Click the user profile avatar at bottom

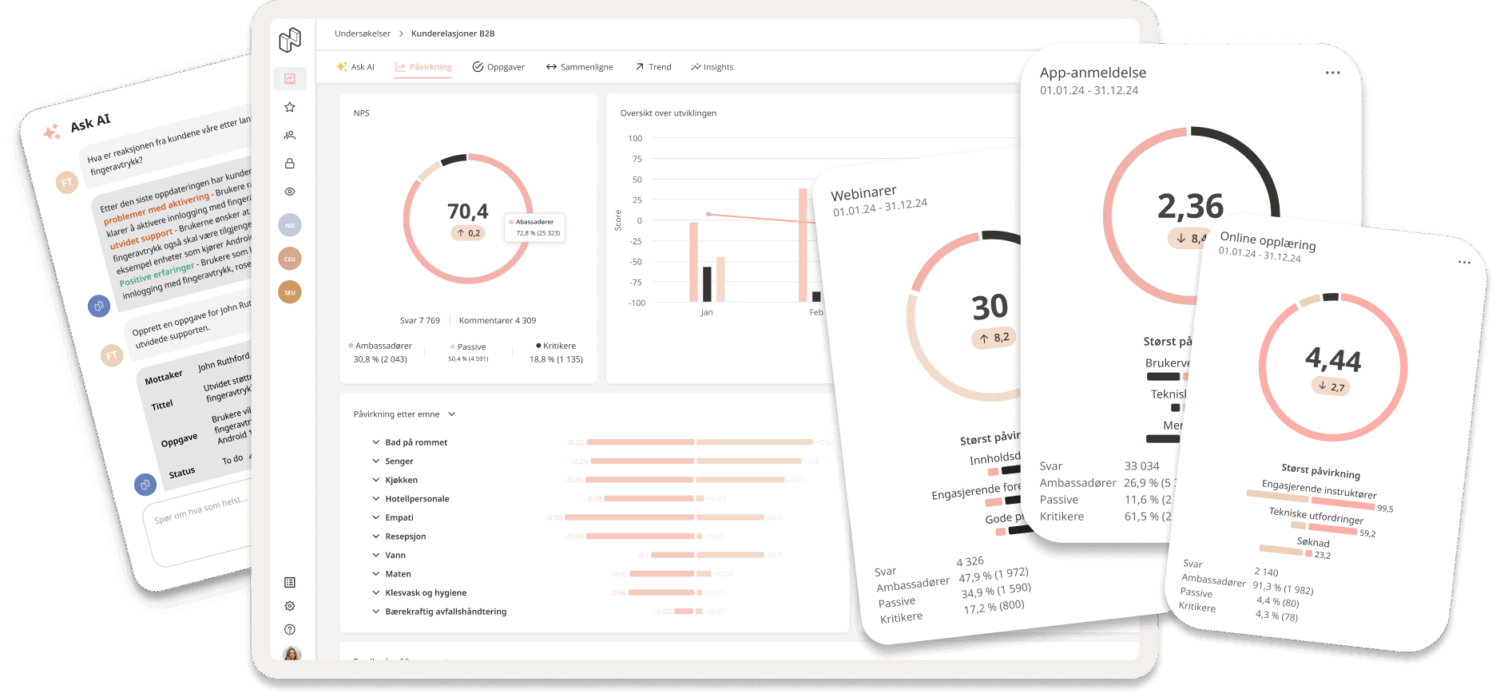click(292, 654)
